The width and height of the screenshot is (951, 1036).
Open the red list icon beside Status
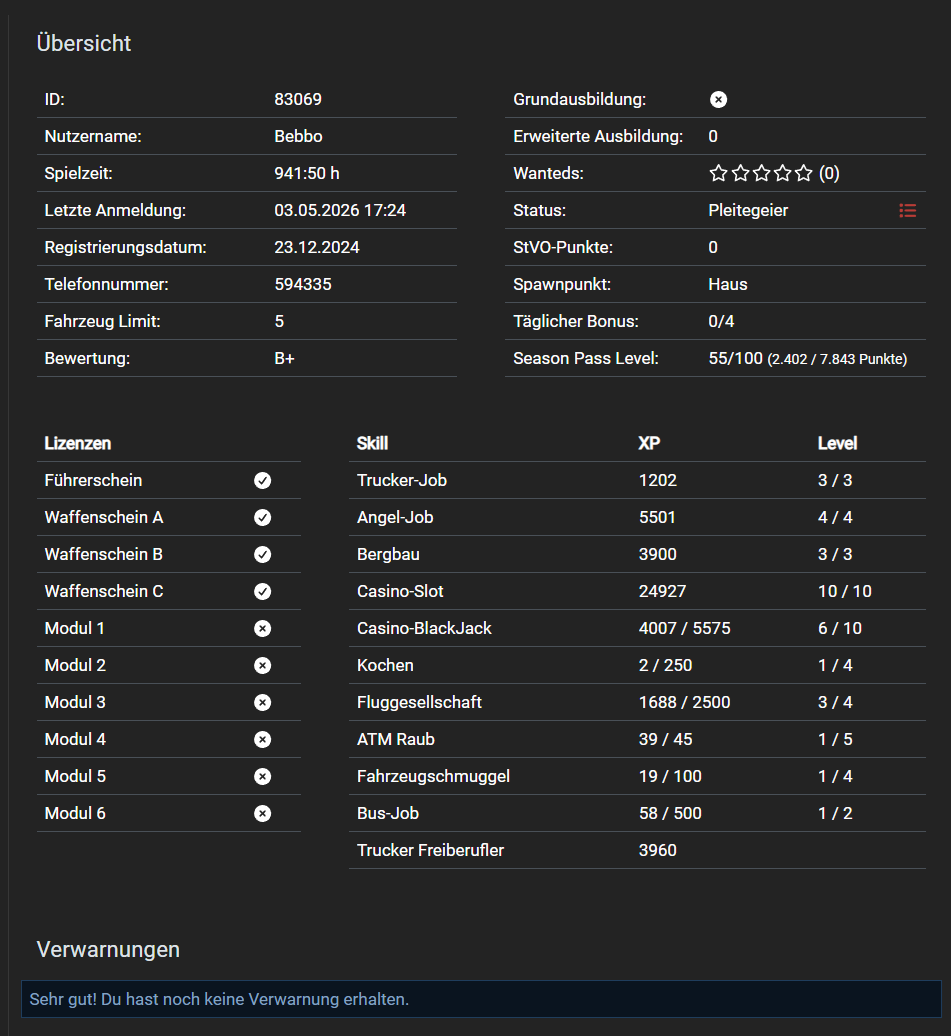tap(907, 211)
